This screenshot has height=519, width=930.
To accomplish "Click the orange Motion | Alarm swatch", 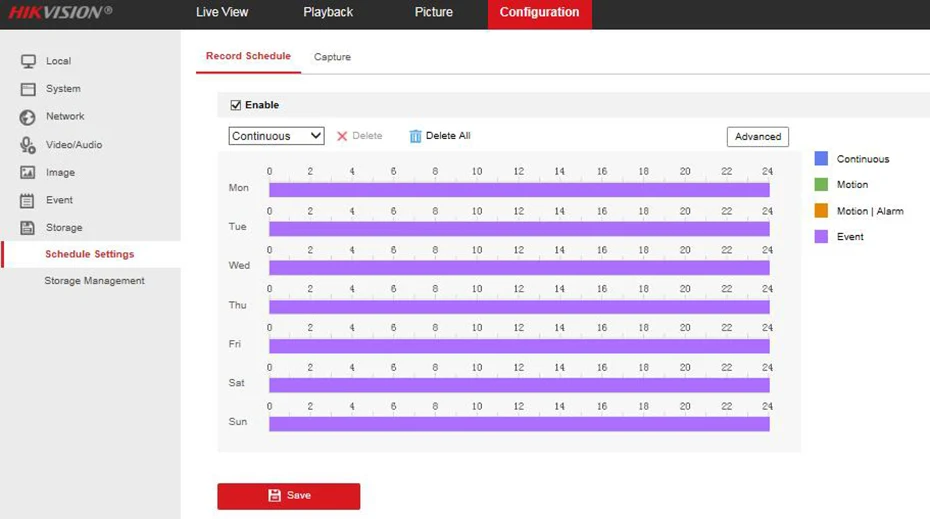I will [821, 211].
